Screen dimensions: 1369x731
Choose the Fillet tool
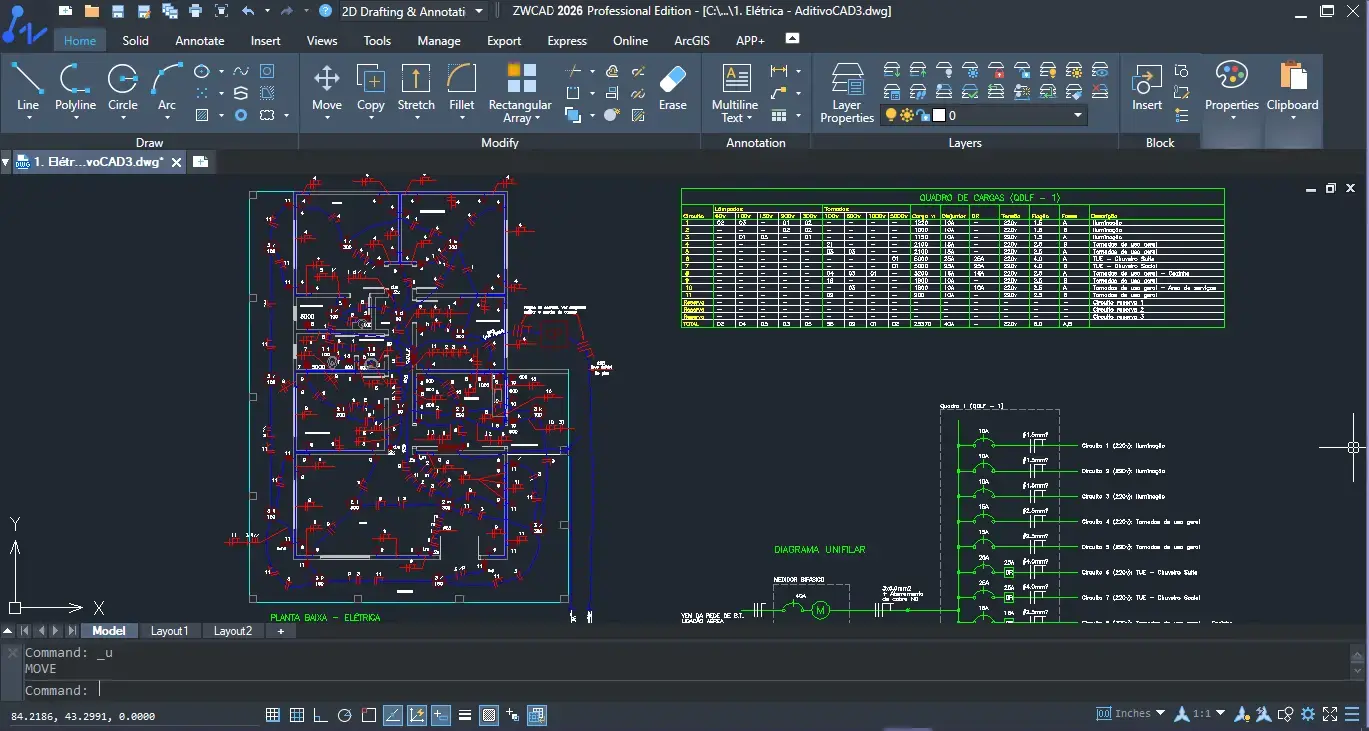[461, 88]
